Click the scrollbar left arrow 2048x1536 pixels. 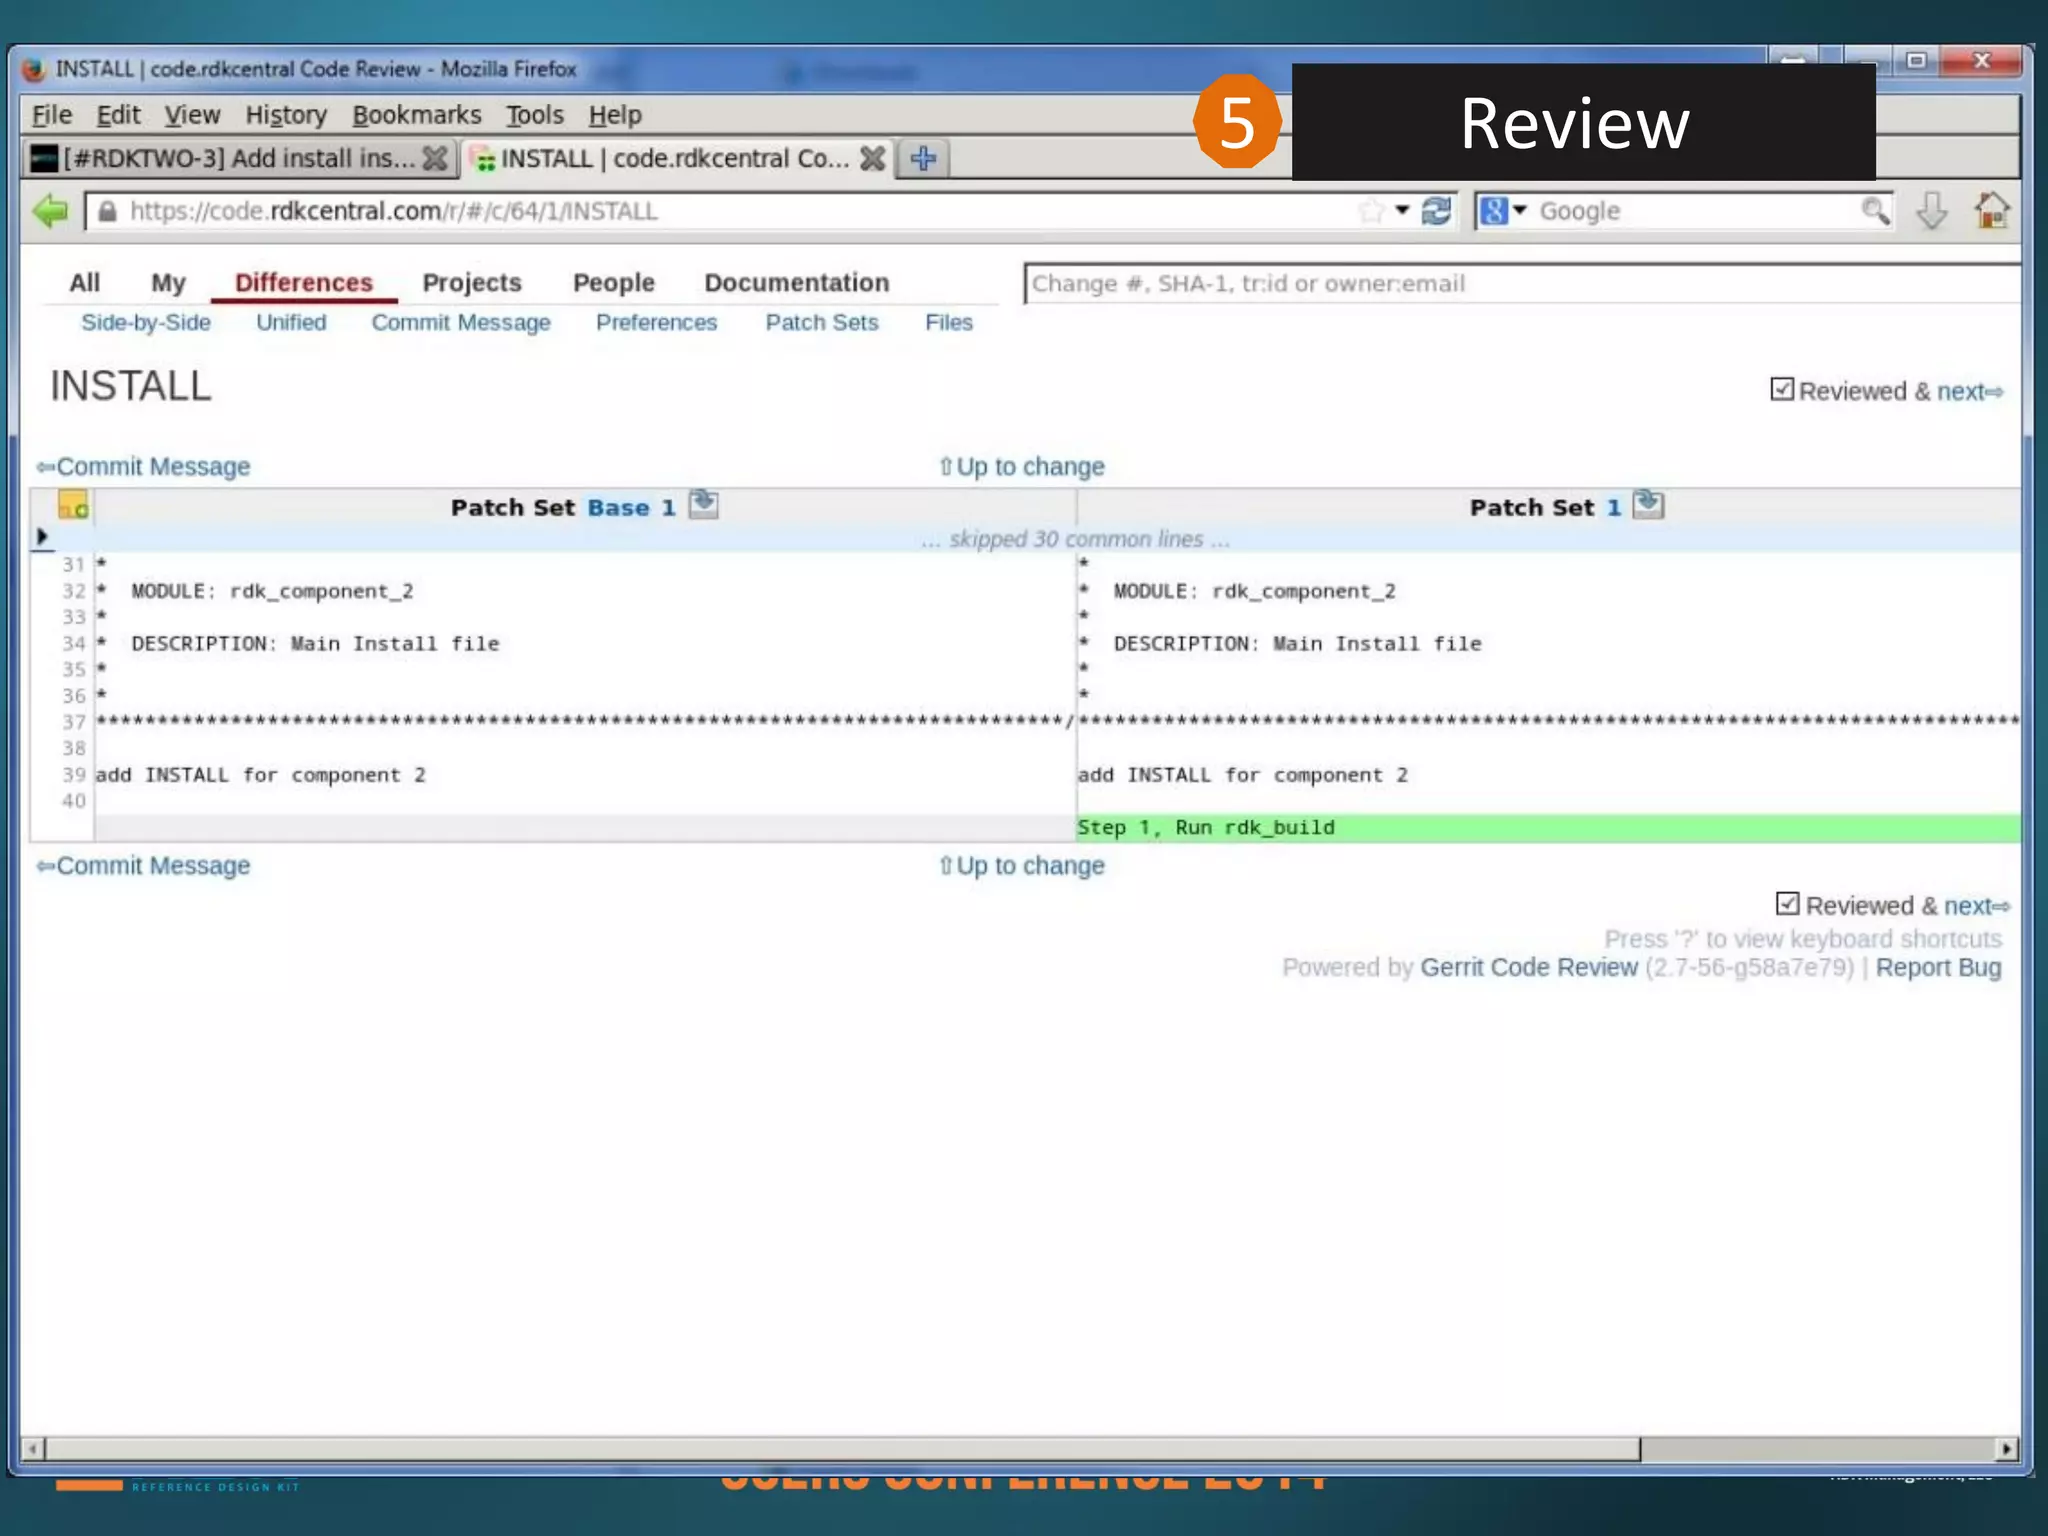(33, 1448)
